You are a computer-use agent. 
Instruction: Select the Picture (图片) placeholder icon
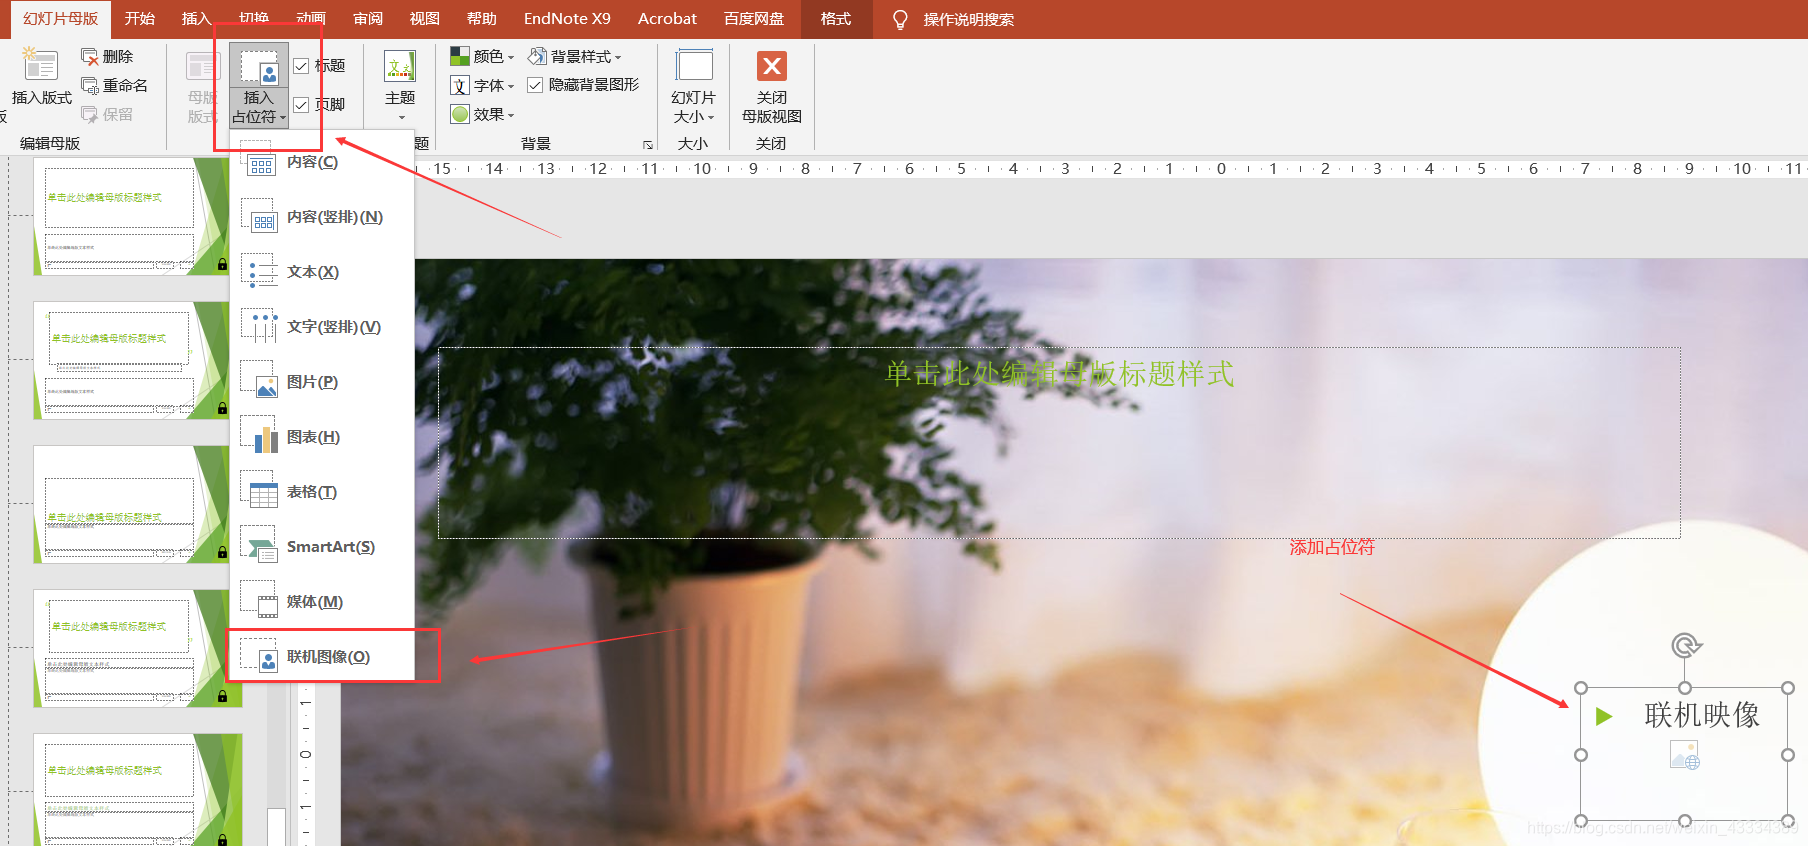pos(258,382)
